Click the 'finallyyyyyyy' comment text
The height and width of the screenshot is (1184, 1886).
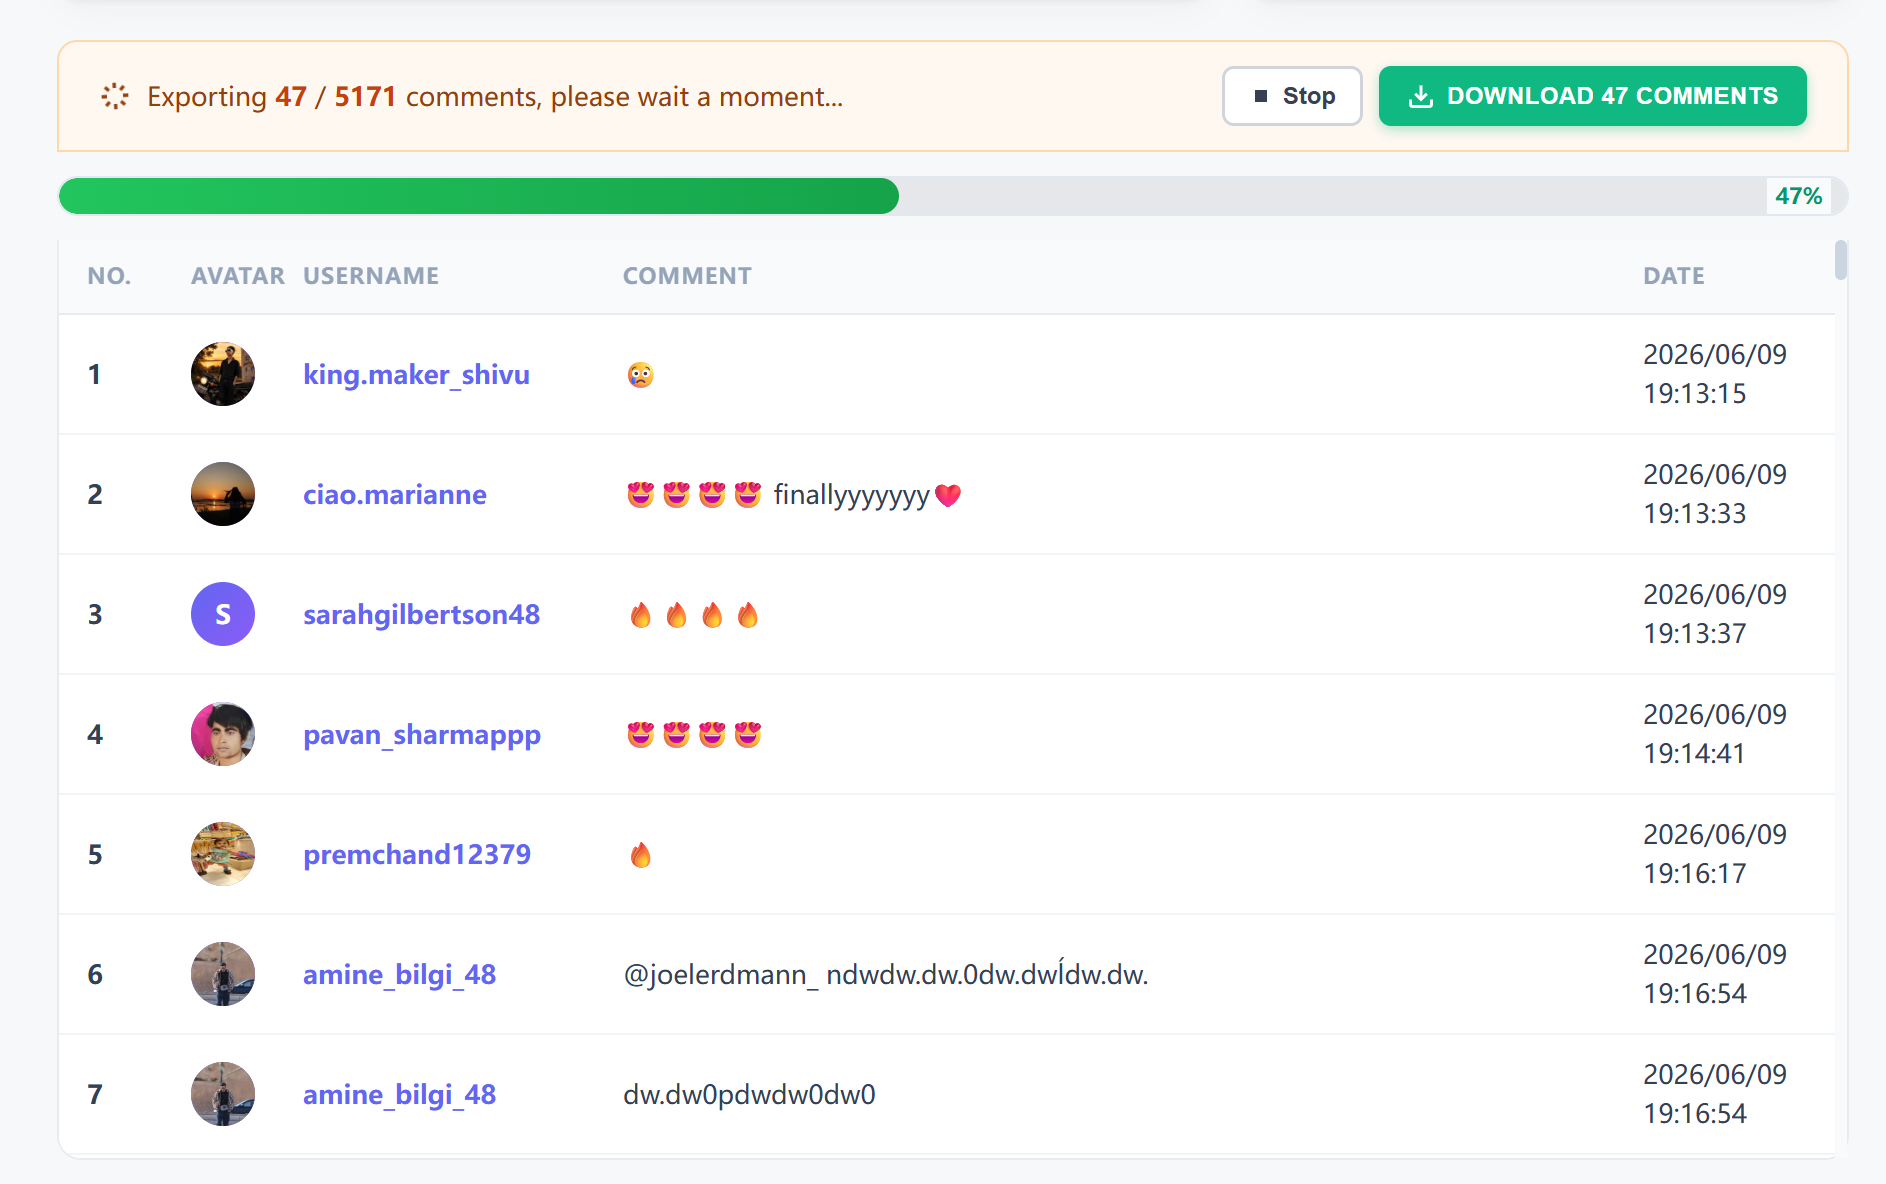pyautogui.click(x=851, y=495)
